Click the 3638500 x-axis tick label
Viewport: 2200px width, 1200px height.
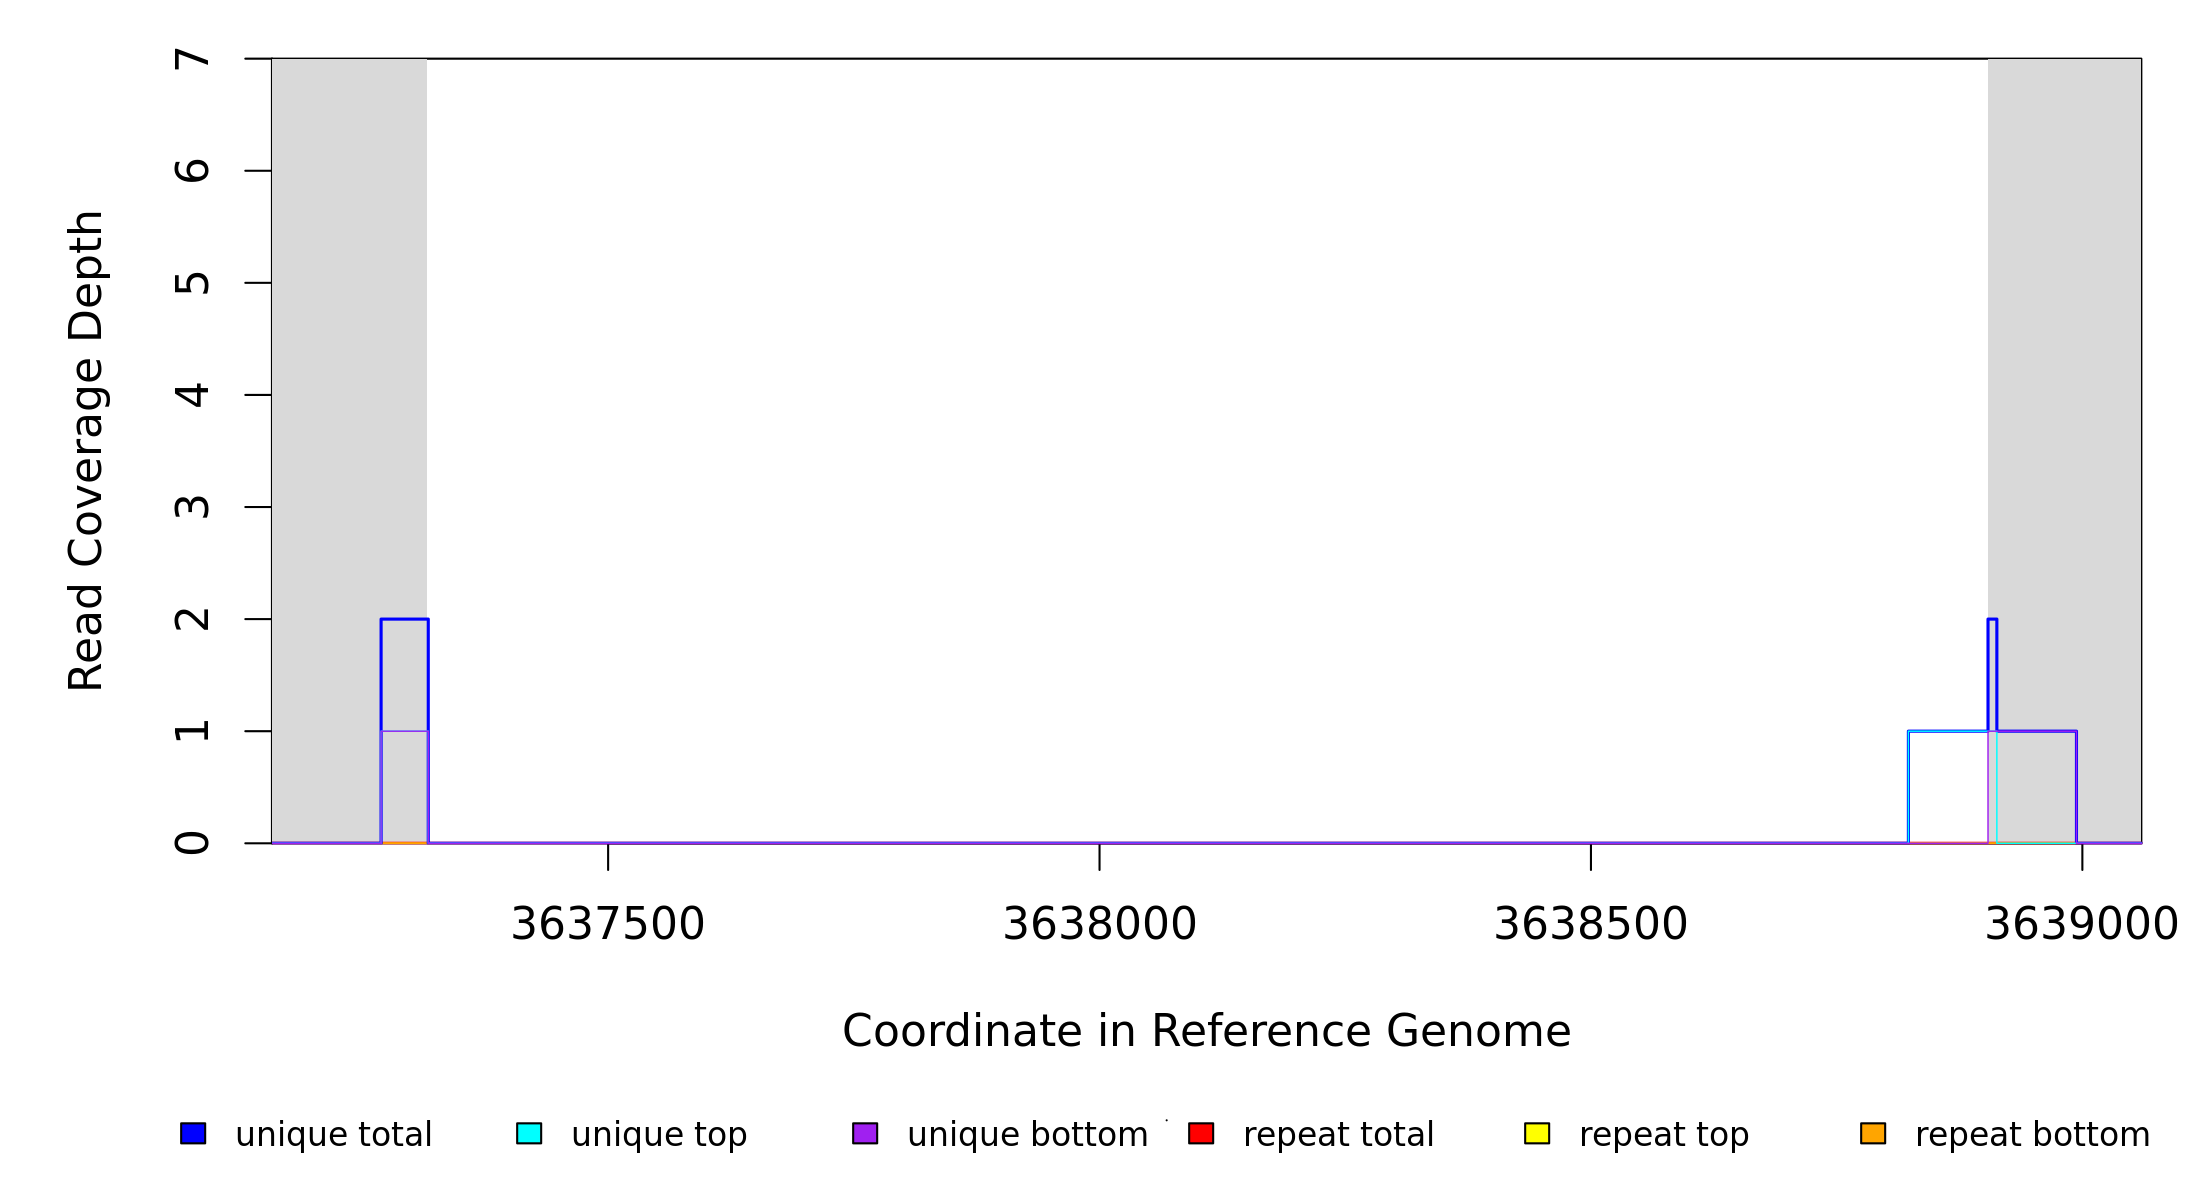pos(1590,924)
